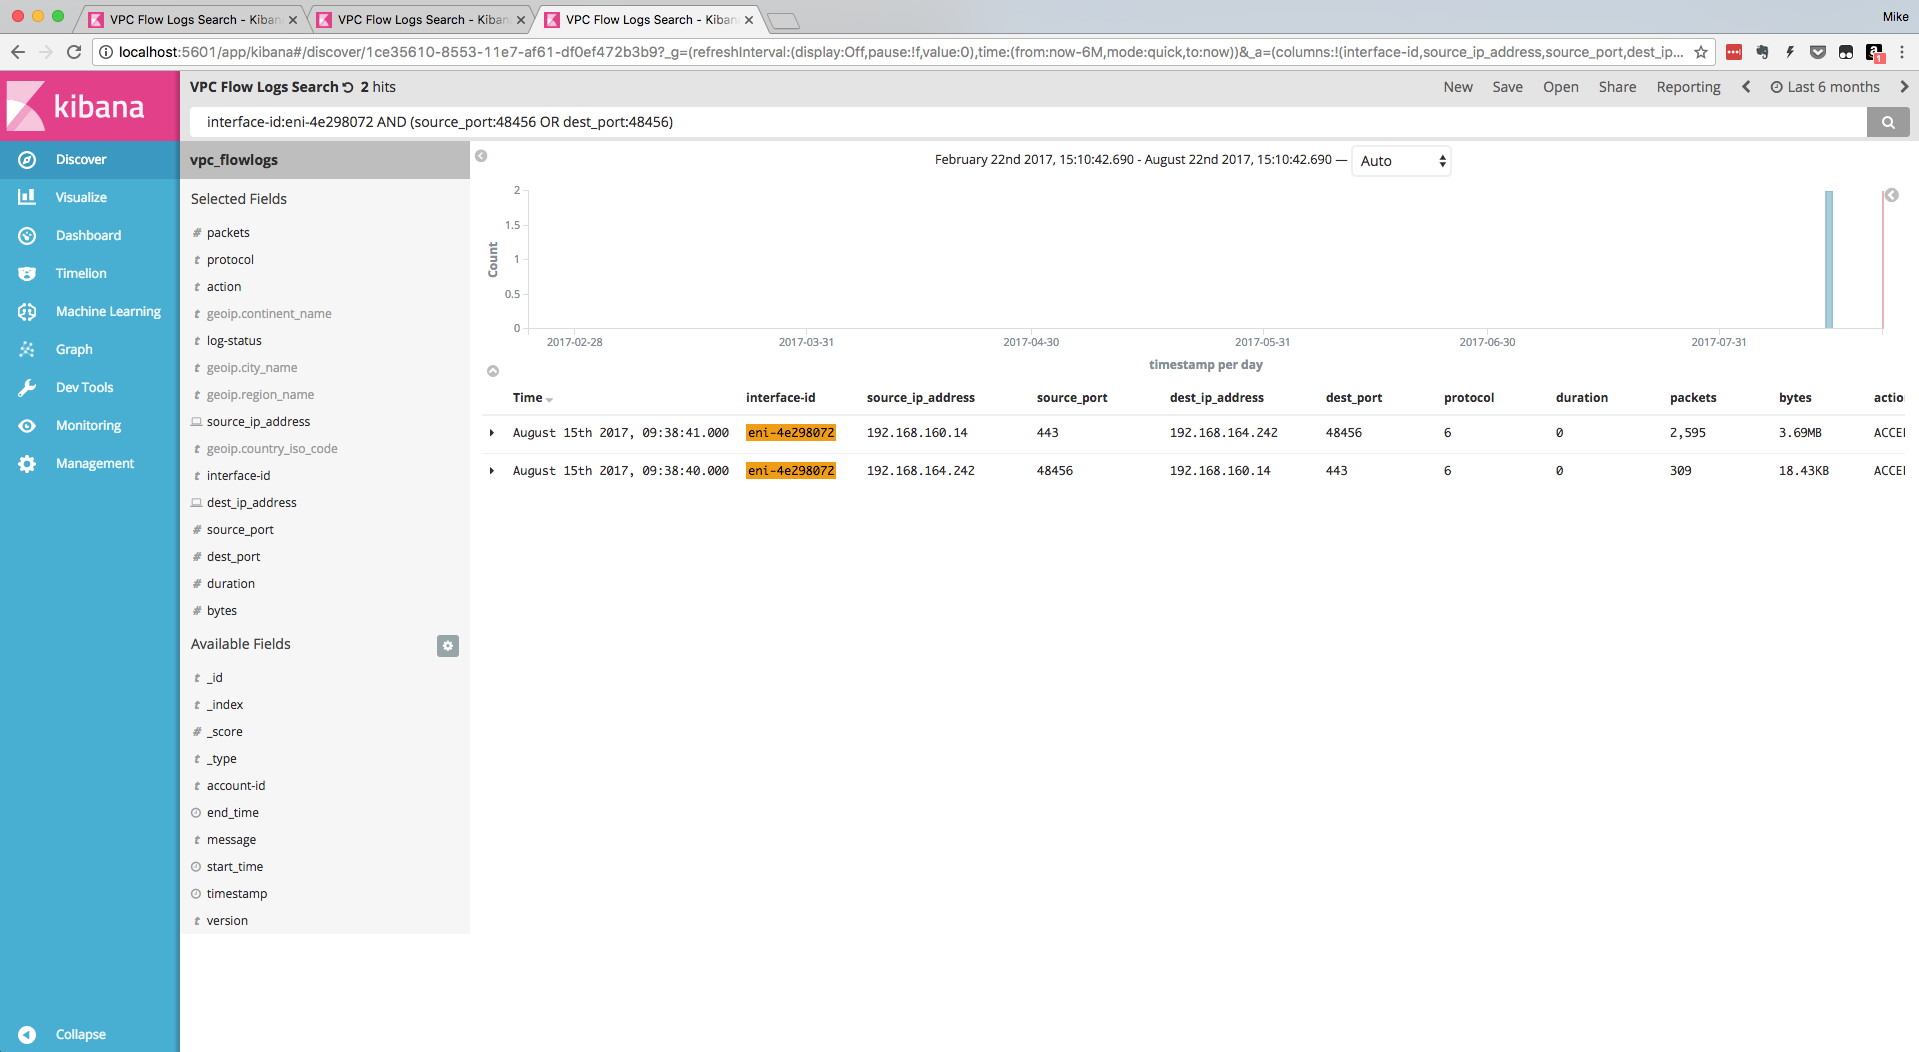The height and width of the screenshot is (1052, 1919).
Task: Click the Mike user profile label
Action: click(1895, 17)
